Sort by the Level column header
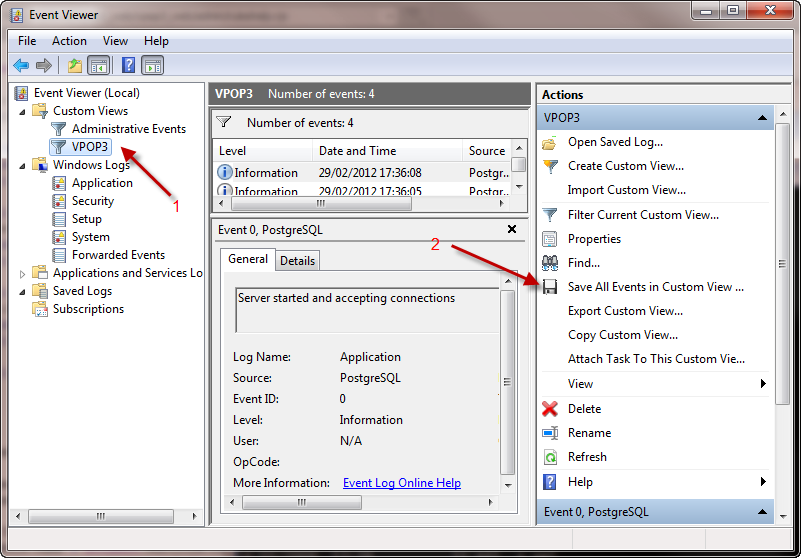 coord(263,151)
